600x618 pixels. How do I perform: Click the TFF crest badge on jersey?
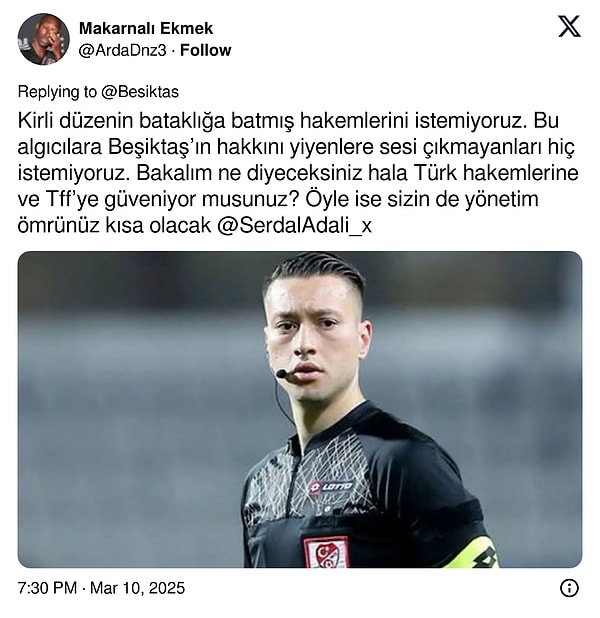(326, 552)
